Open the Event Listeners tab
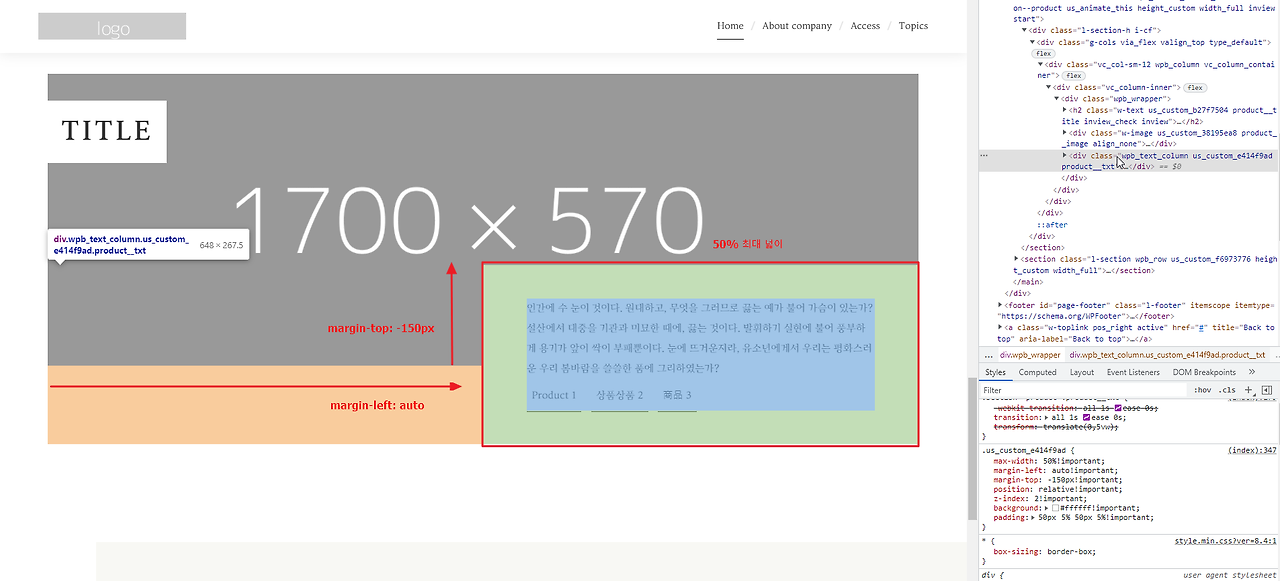The image size is (1280, 581). [1133, 372]
